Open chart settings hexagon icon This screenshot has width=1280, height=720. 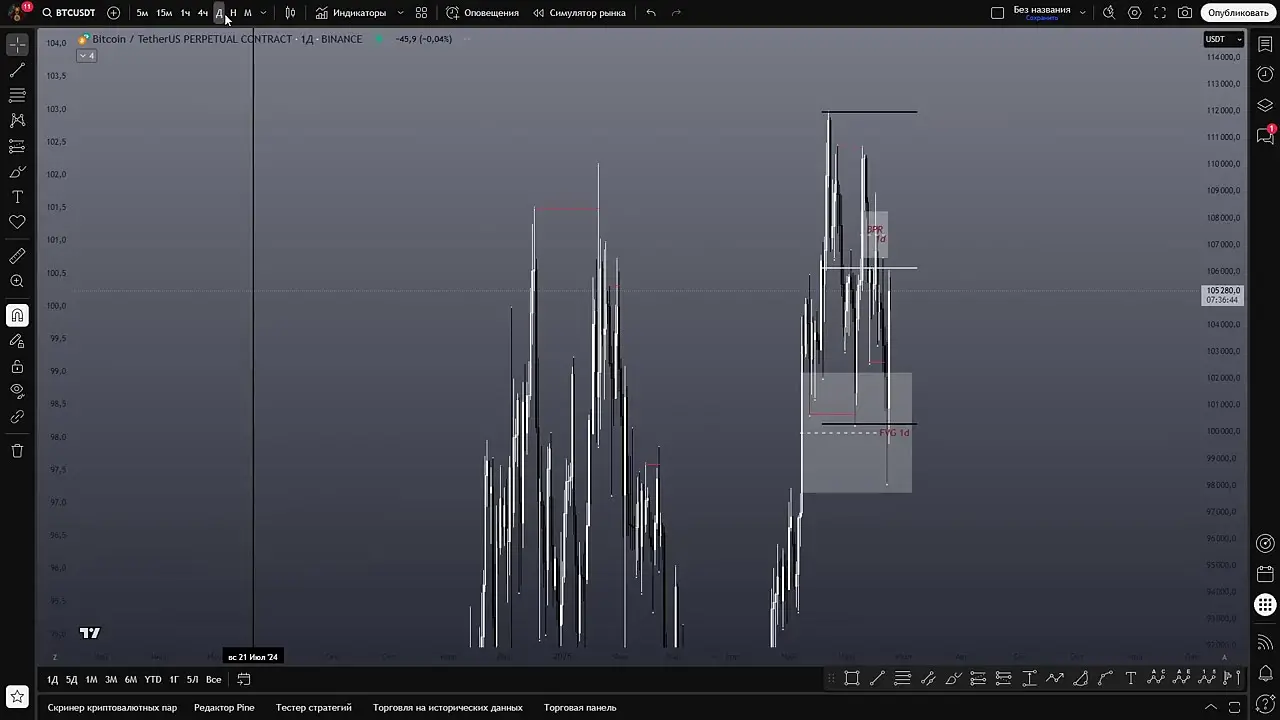(x=1134, y=13)
